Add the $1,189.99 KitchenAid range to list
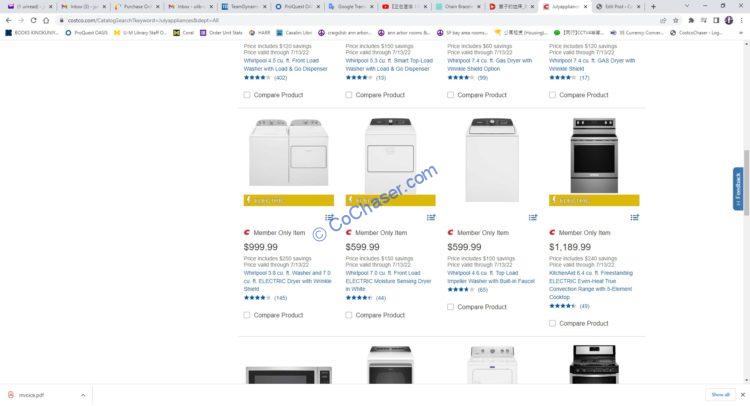 click(x=635, y=217)
